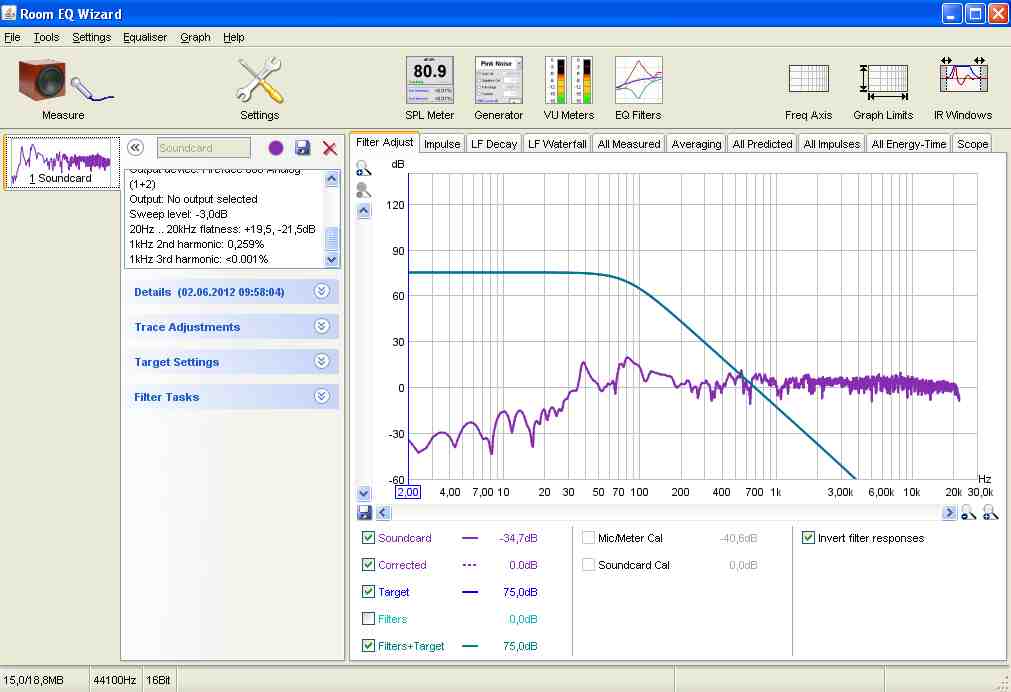Image resolution: width=1011 pixels, height=692 pixels.
Task: Click the last magnifier icon under frequency axis
Action: (x=990, y=513)
